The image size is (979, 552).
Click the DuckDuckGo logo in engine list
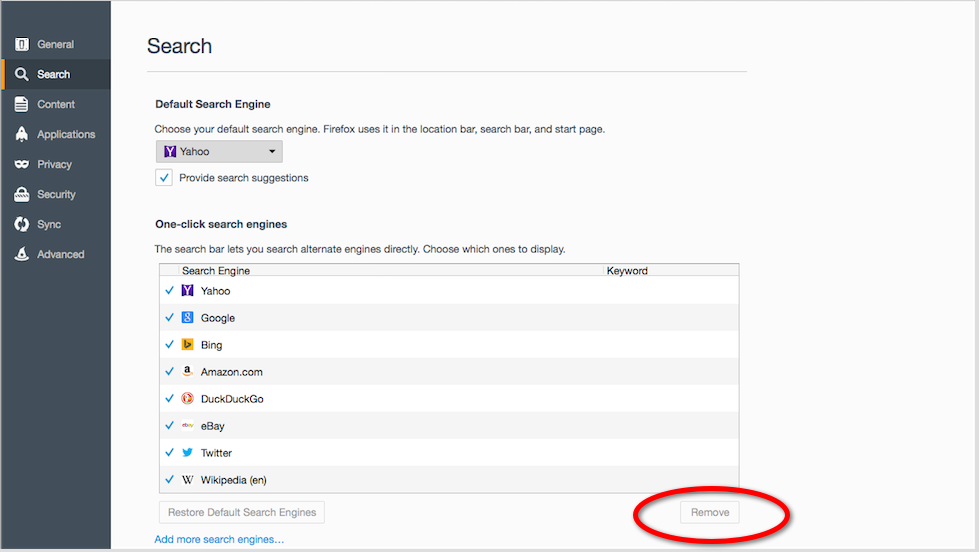pos(187,398)
